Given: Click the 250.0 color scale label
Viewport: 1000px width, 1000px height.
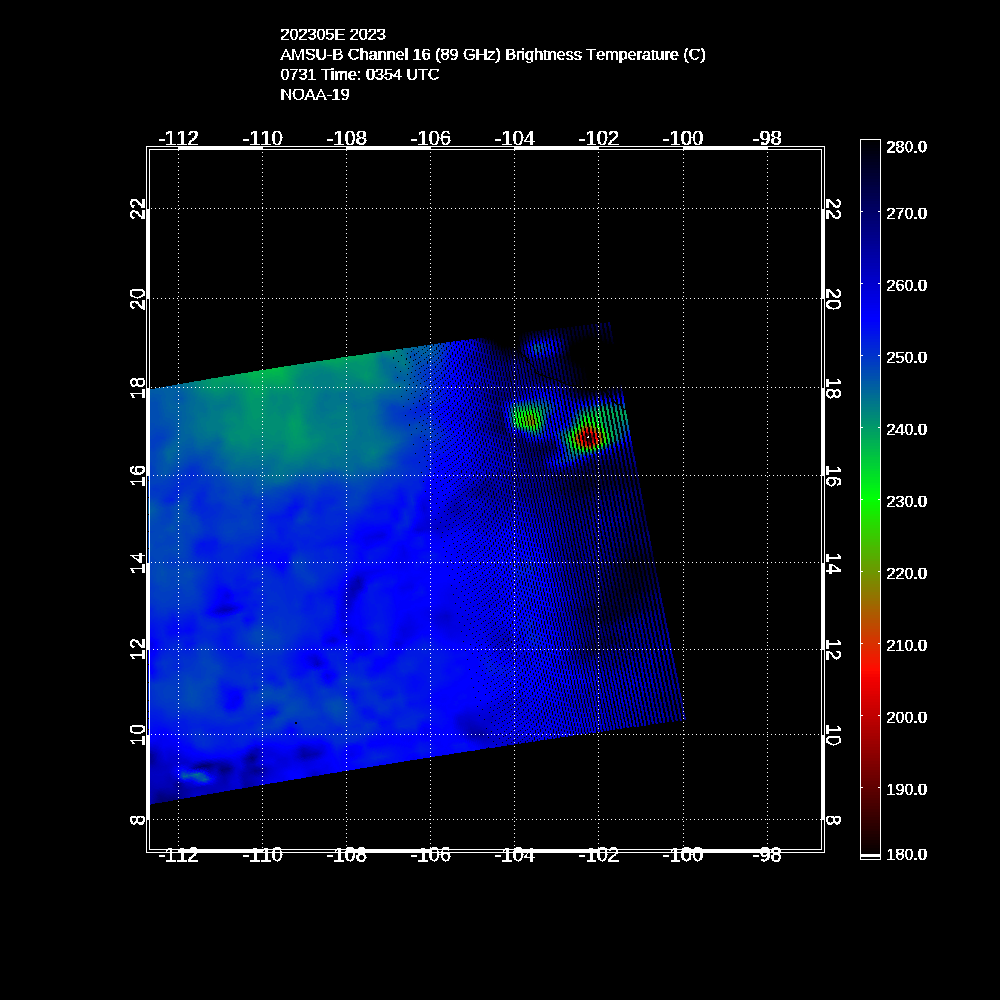Looking at the screenshot, I should click(907, 357).
